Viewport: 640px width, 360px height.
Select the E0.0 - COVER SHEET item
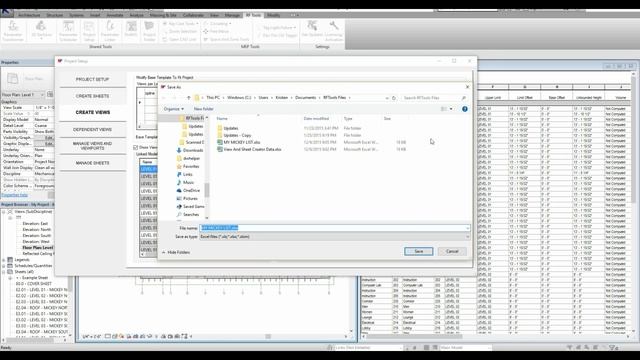click(33, 284)
